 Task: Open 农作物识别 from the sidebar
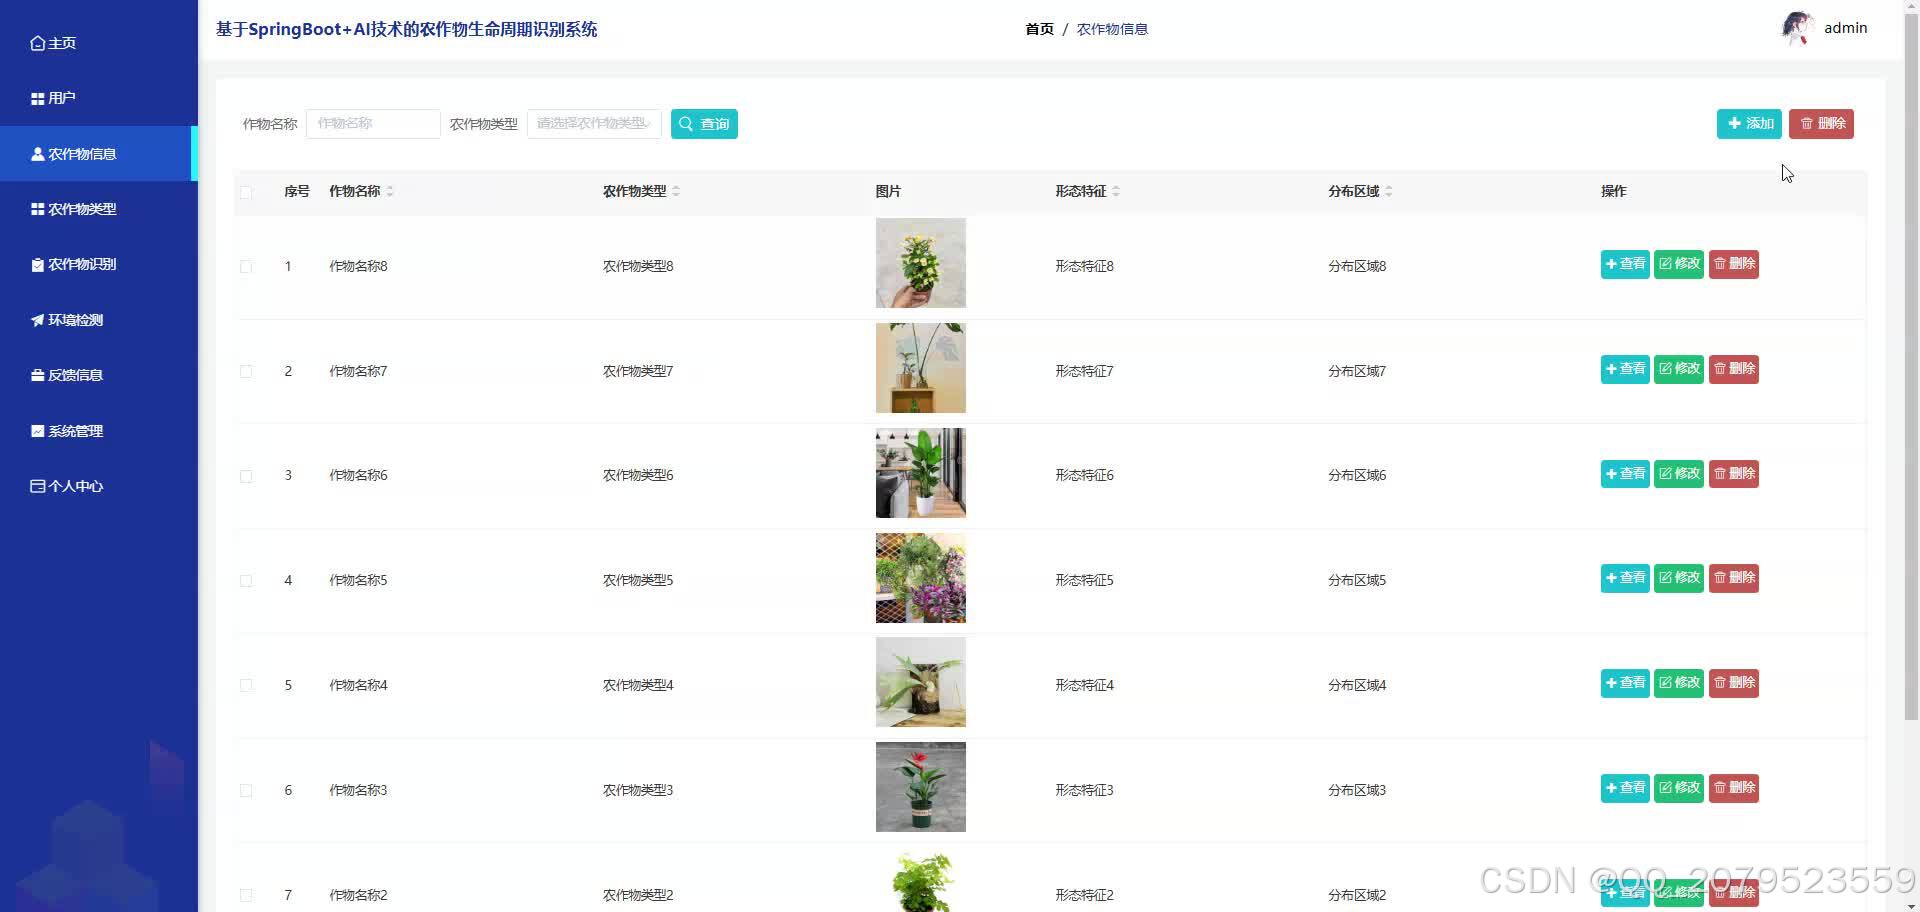click(36, 264)
